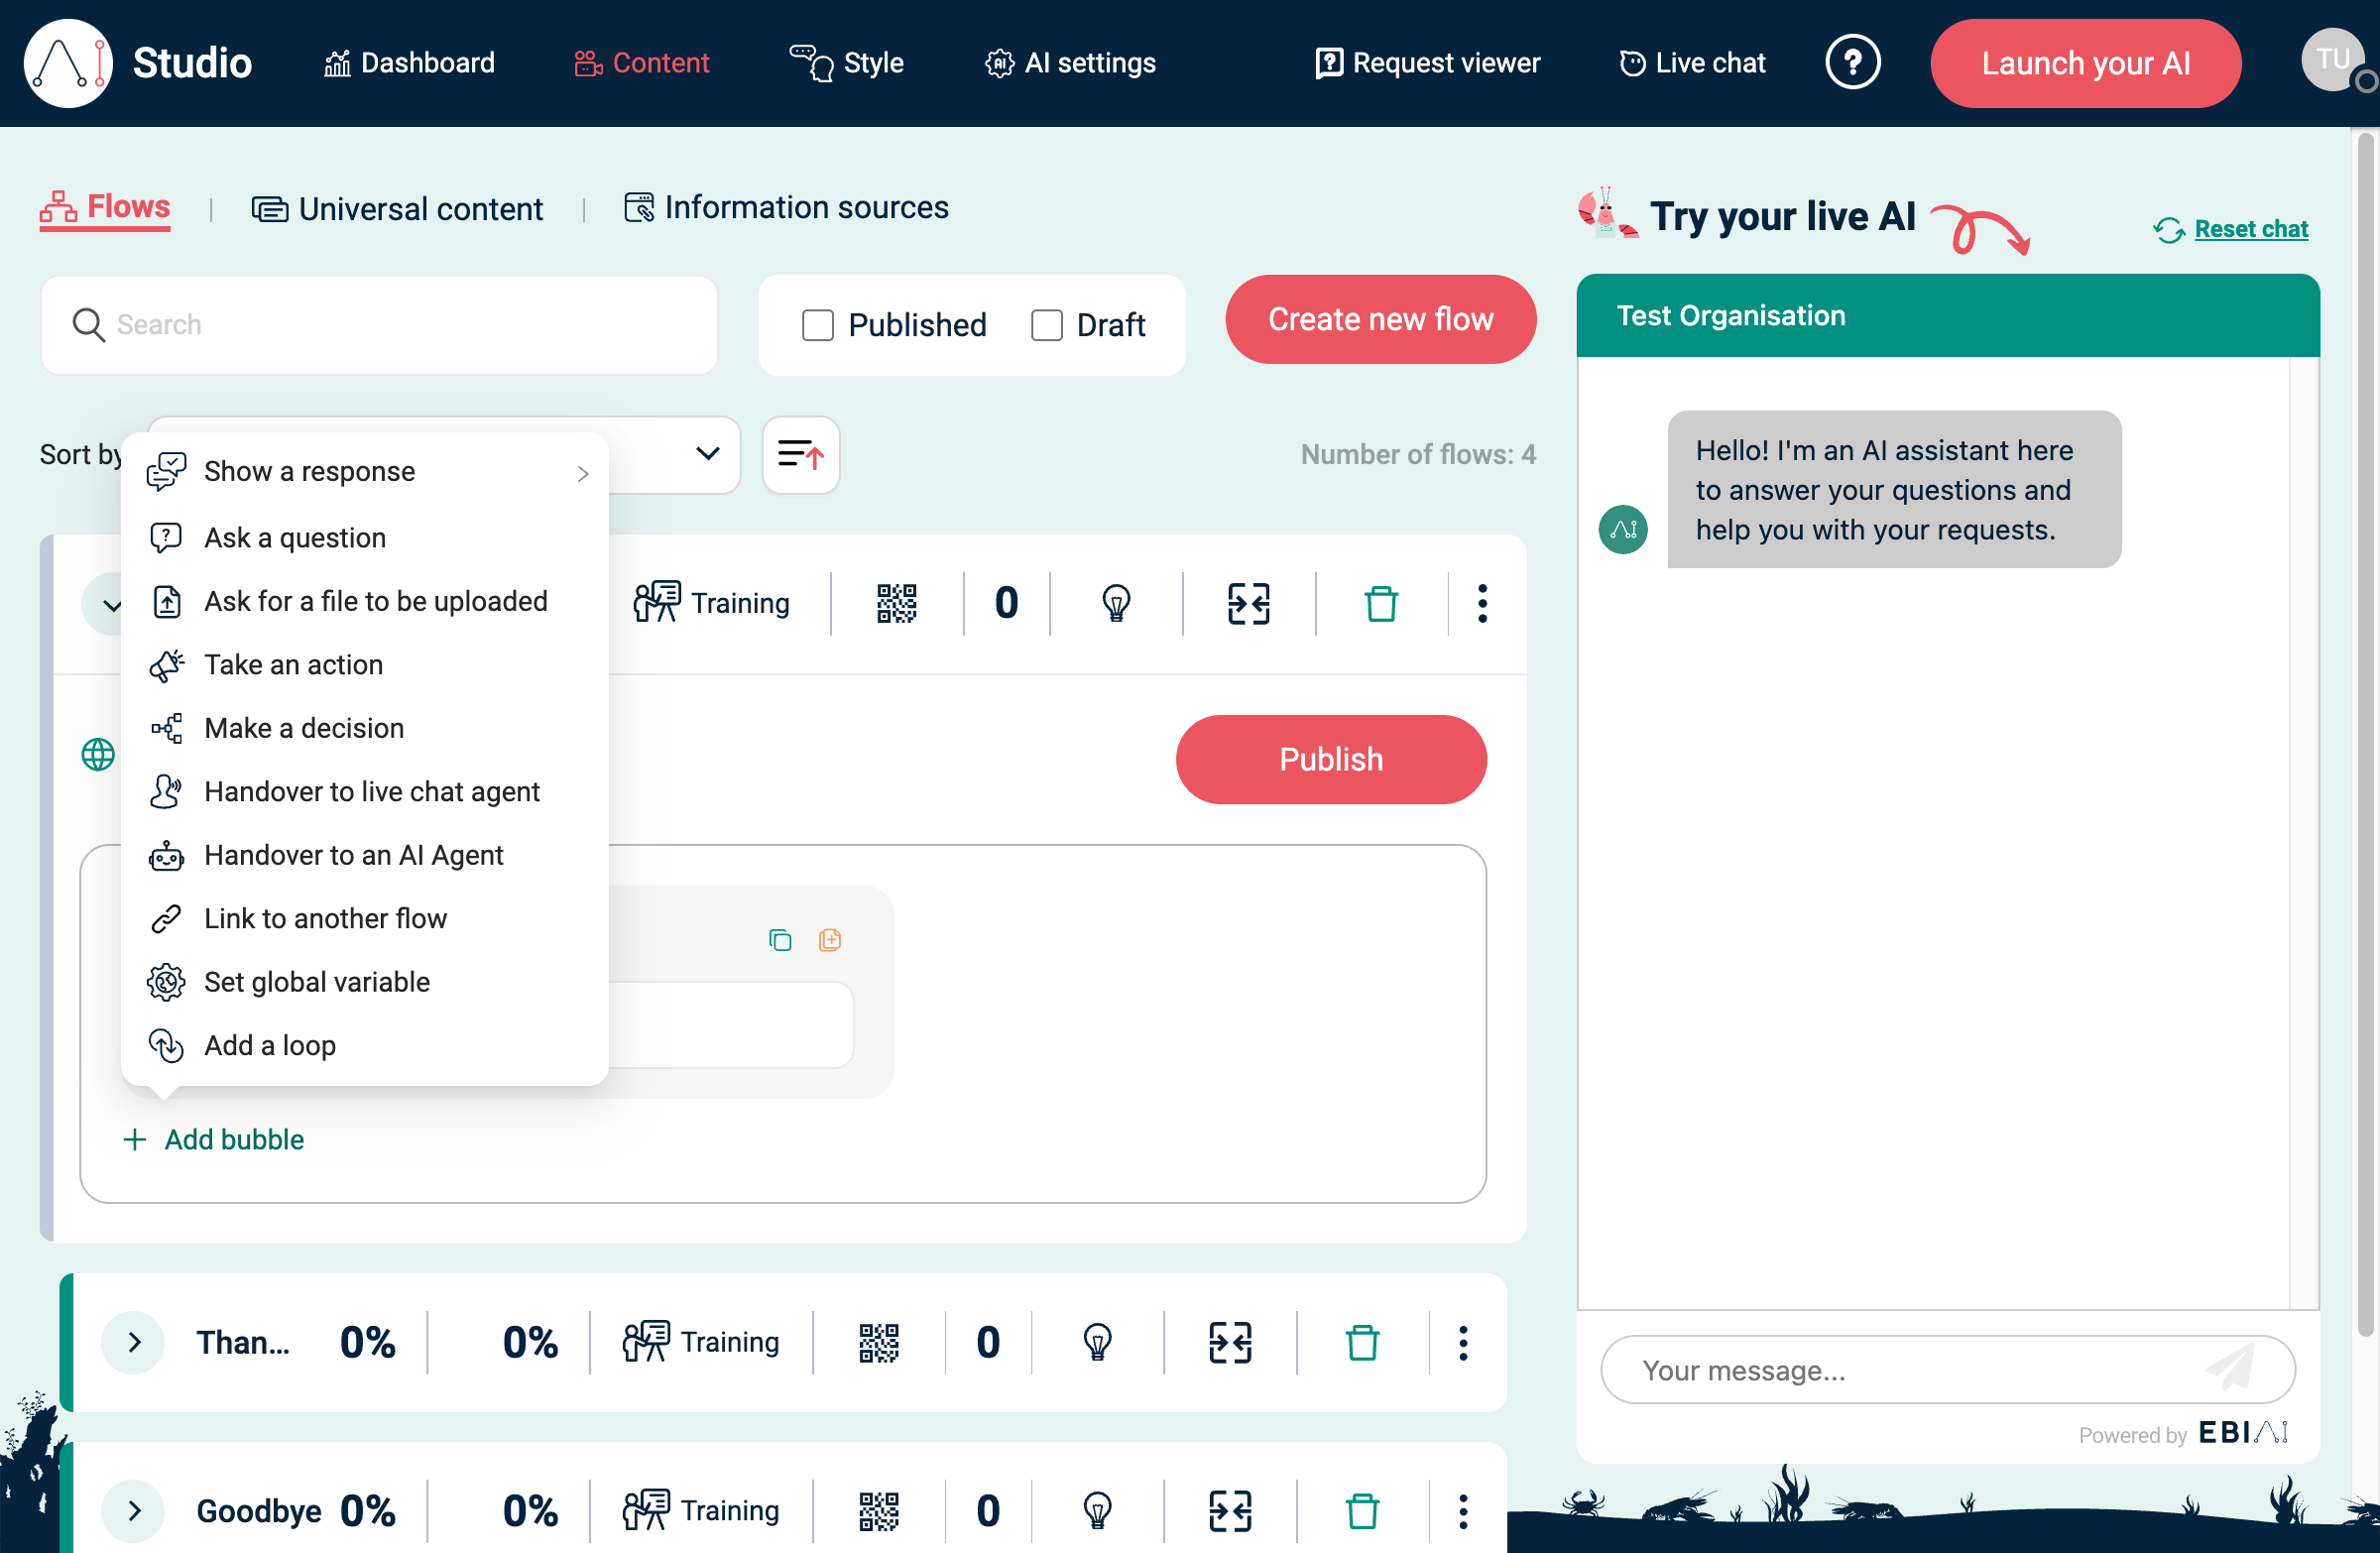Image resolution: width=2380 pixels, height=1553 pixels.
Task: Expand the Goodbye flow row
Action: point(133,1510)
